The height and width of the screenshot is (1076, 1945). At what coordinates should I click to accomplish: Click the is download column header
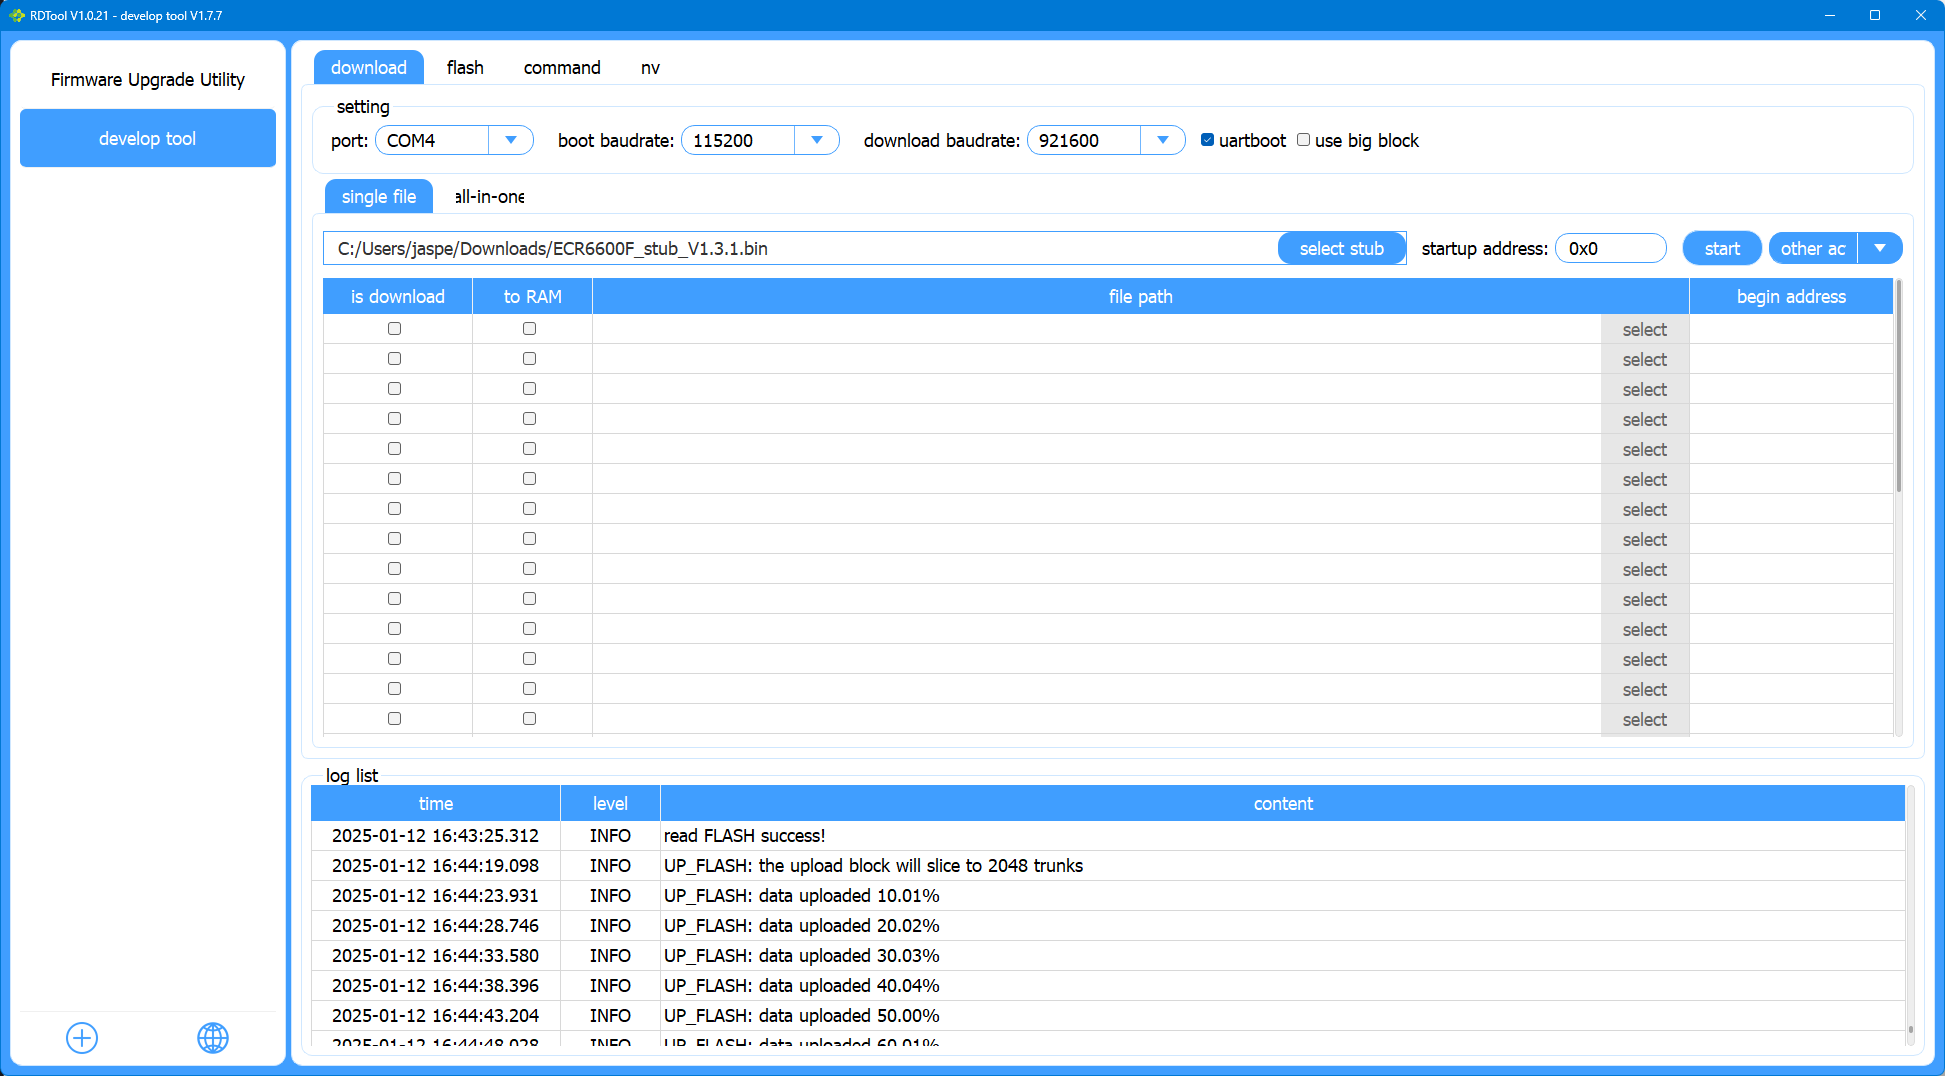coord(398,296)
